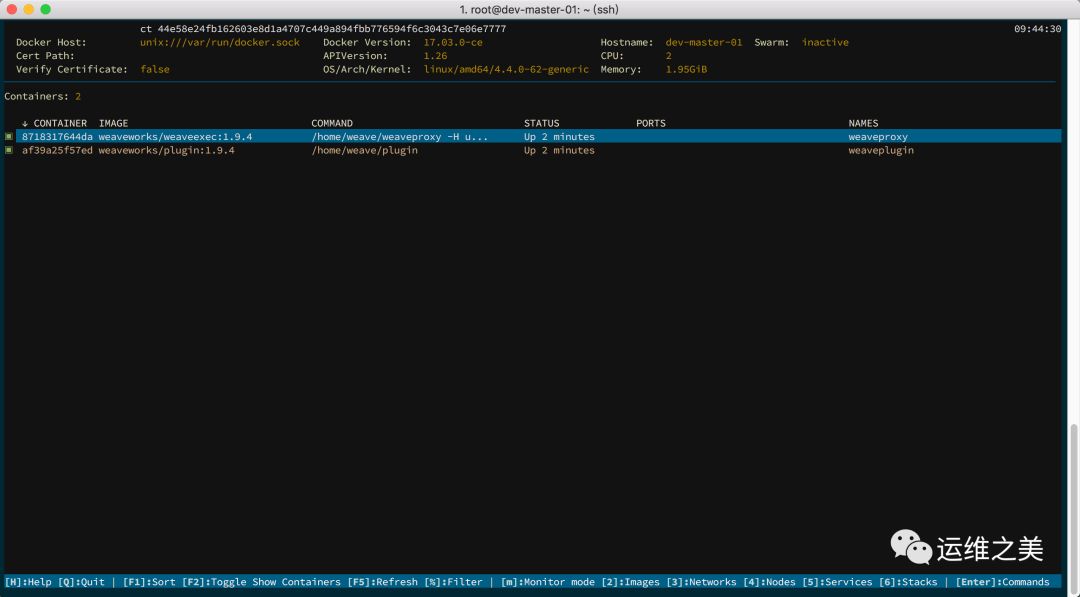
Task: Click the green status icon for weaveplugin row
Action: pyautogui.click(x=9, y=150)
